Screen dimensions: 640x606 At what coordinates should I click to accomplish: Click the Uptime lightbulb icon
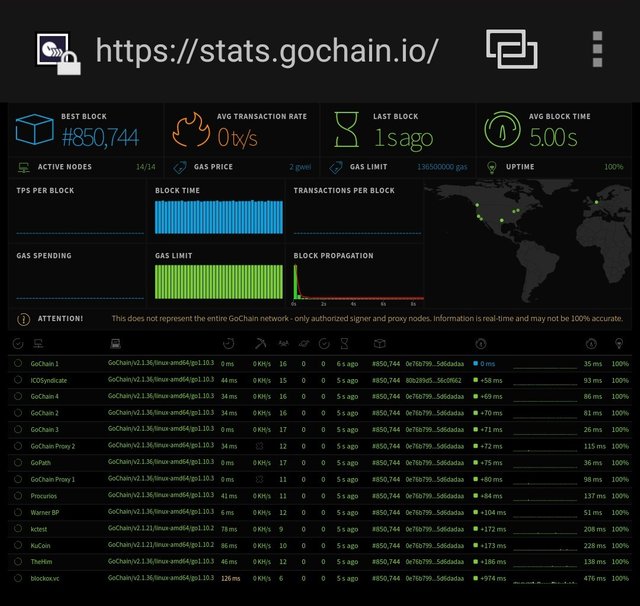[492, 167]
